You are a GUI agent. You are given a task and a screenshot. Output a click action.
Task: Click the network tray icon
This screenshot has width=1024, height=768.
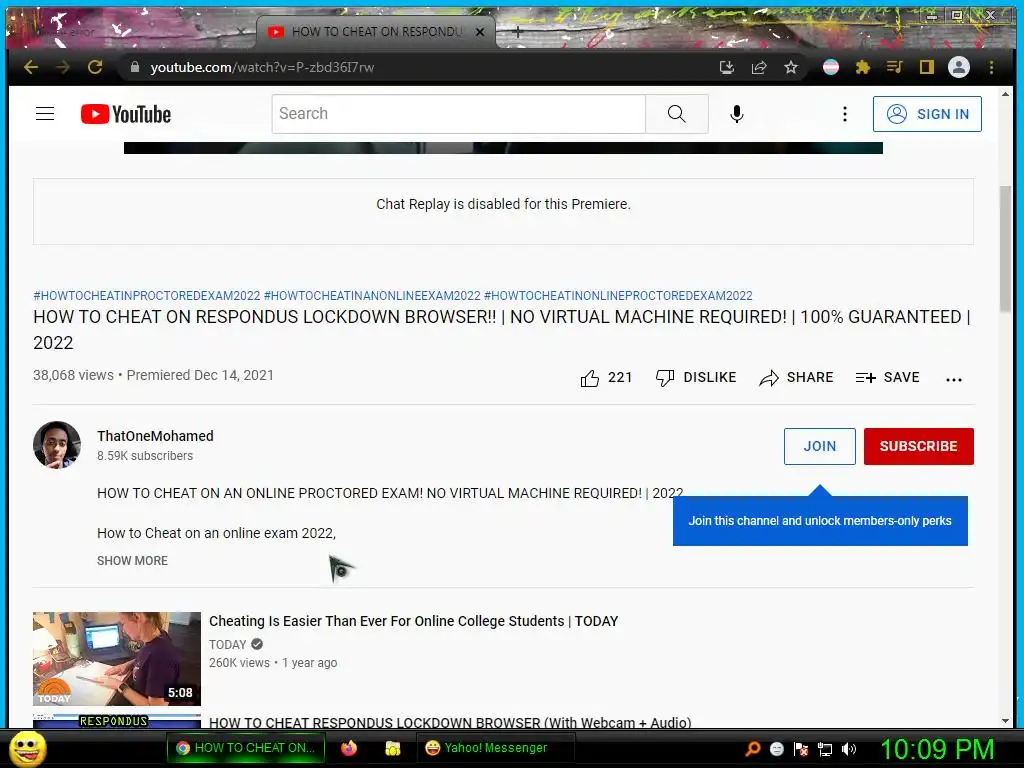(825, 748)
